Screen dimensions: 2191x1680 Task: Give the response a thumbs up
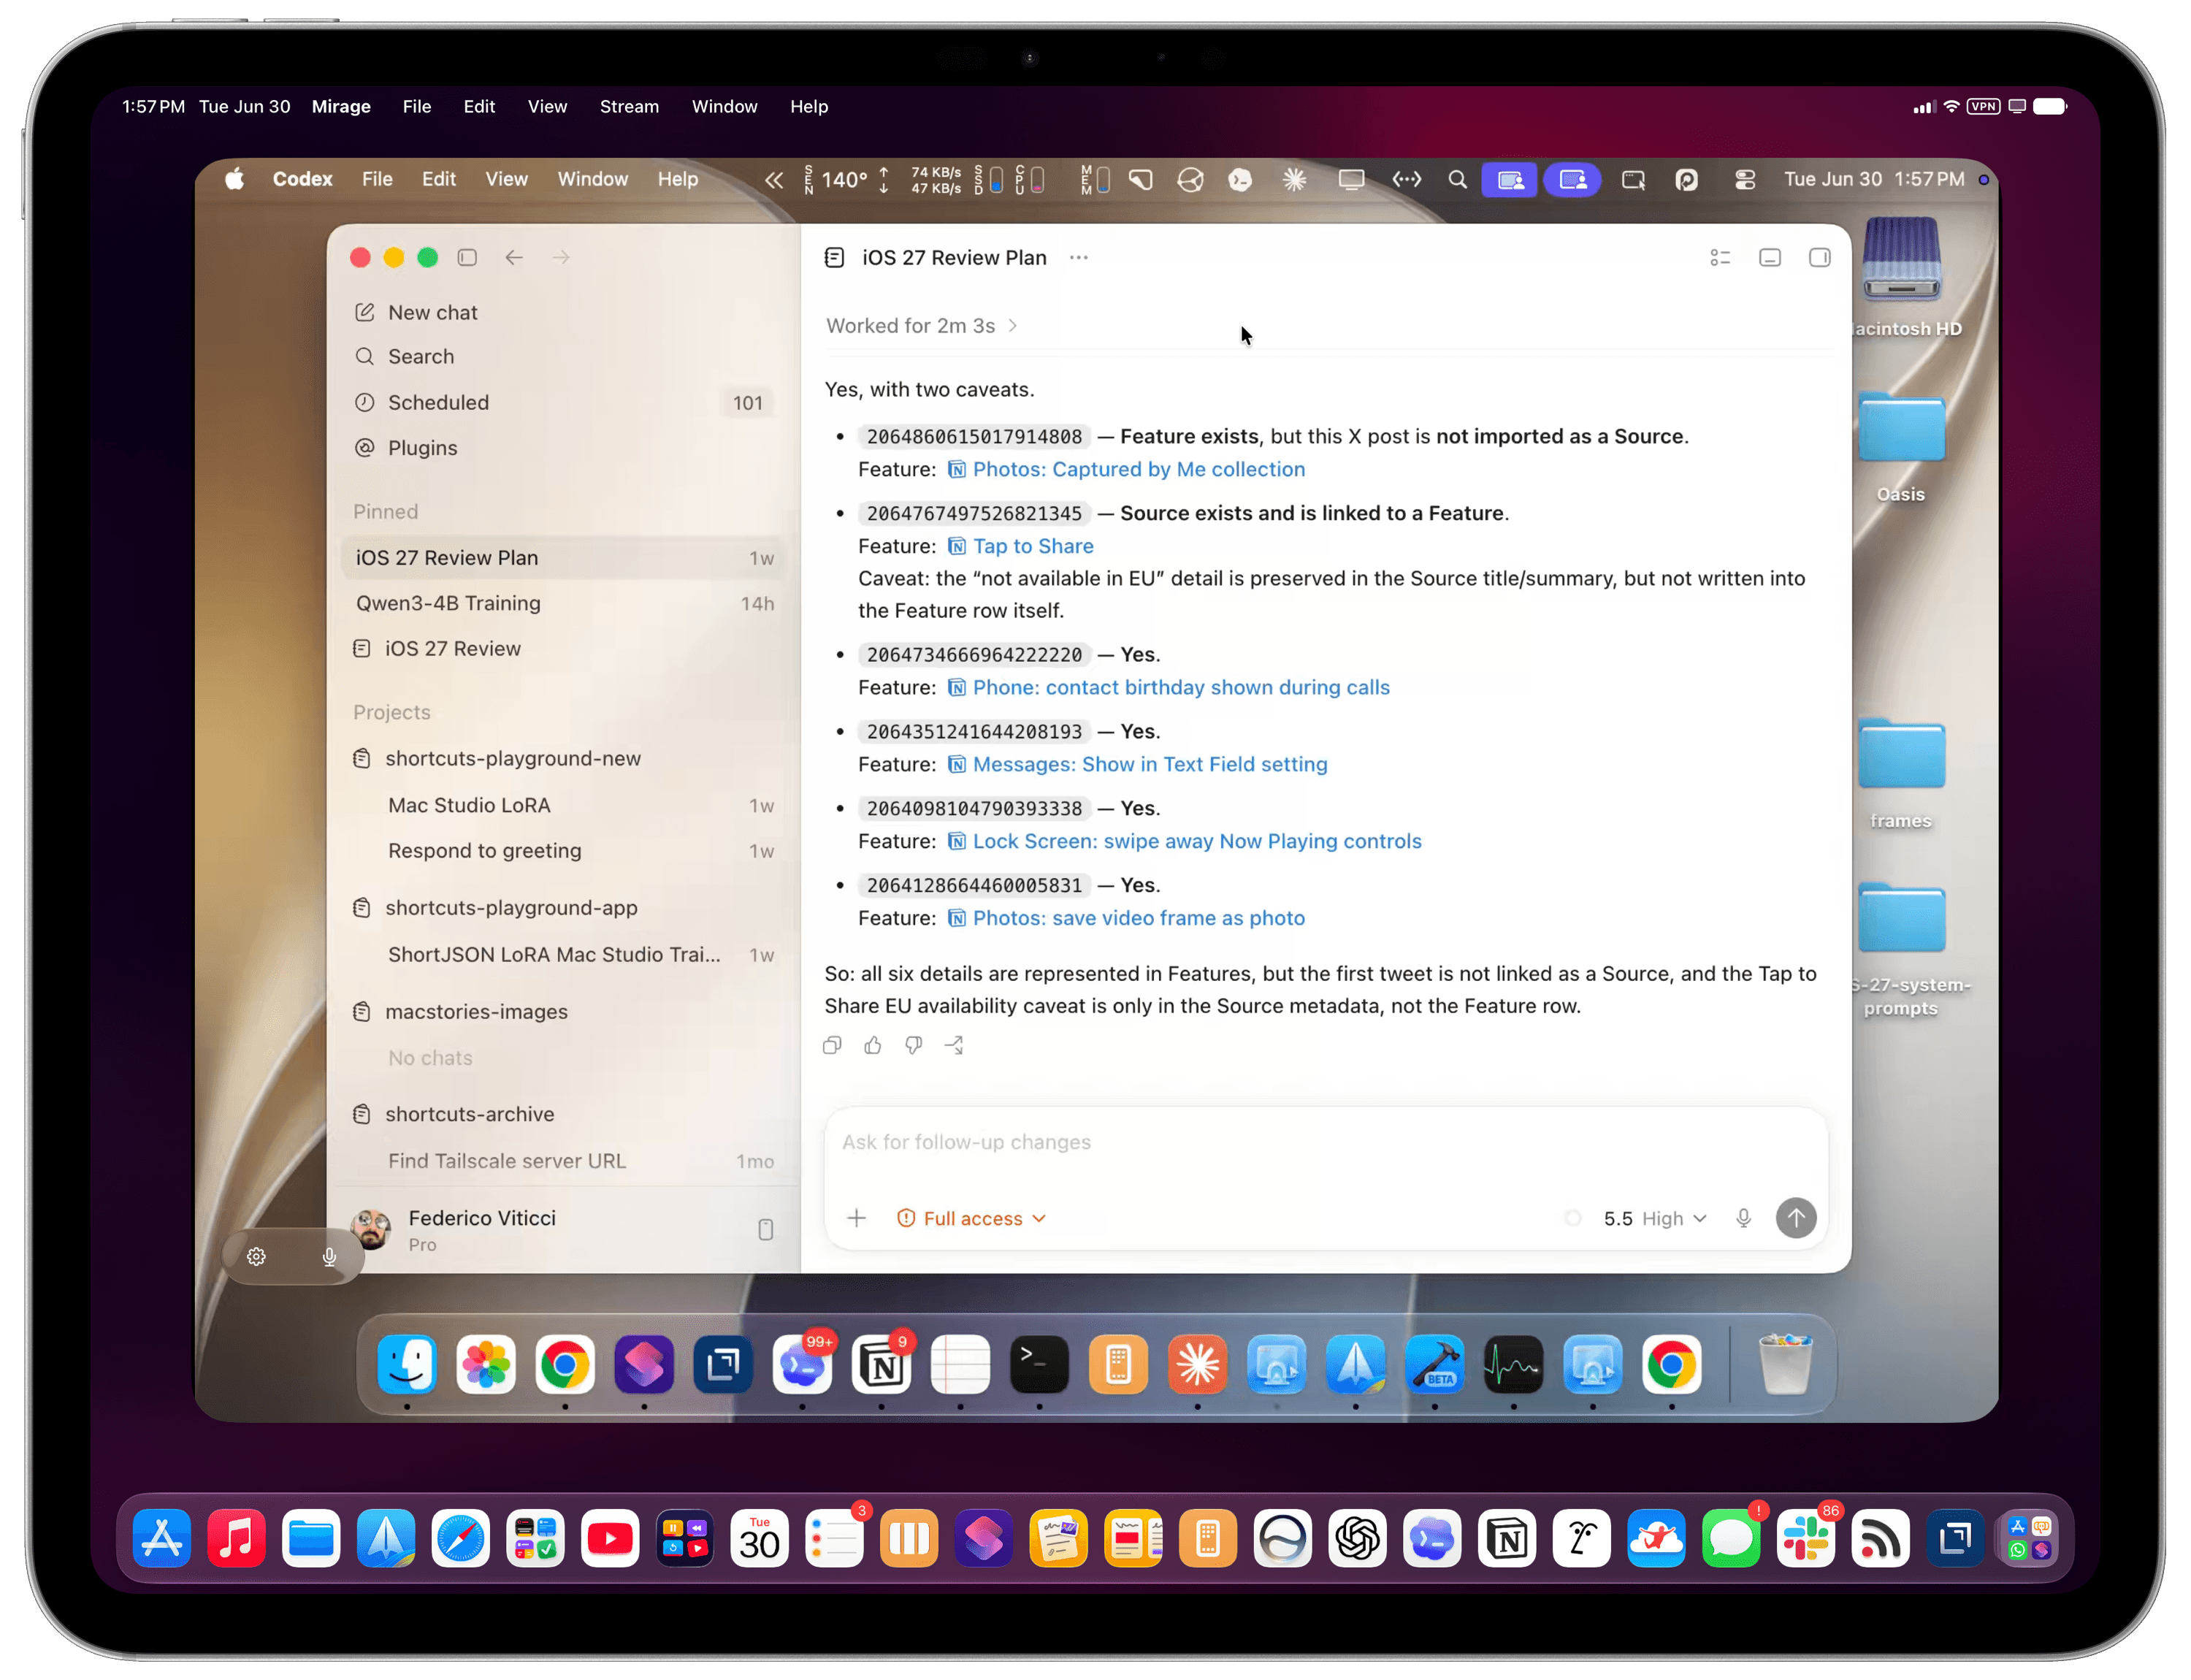873,1045
